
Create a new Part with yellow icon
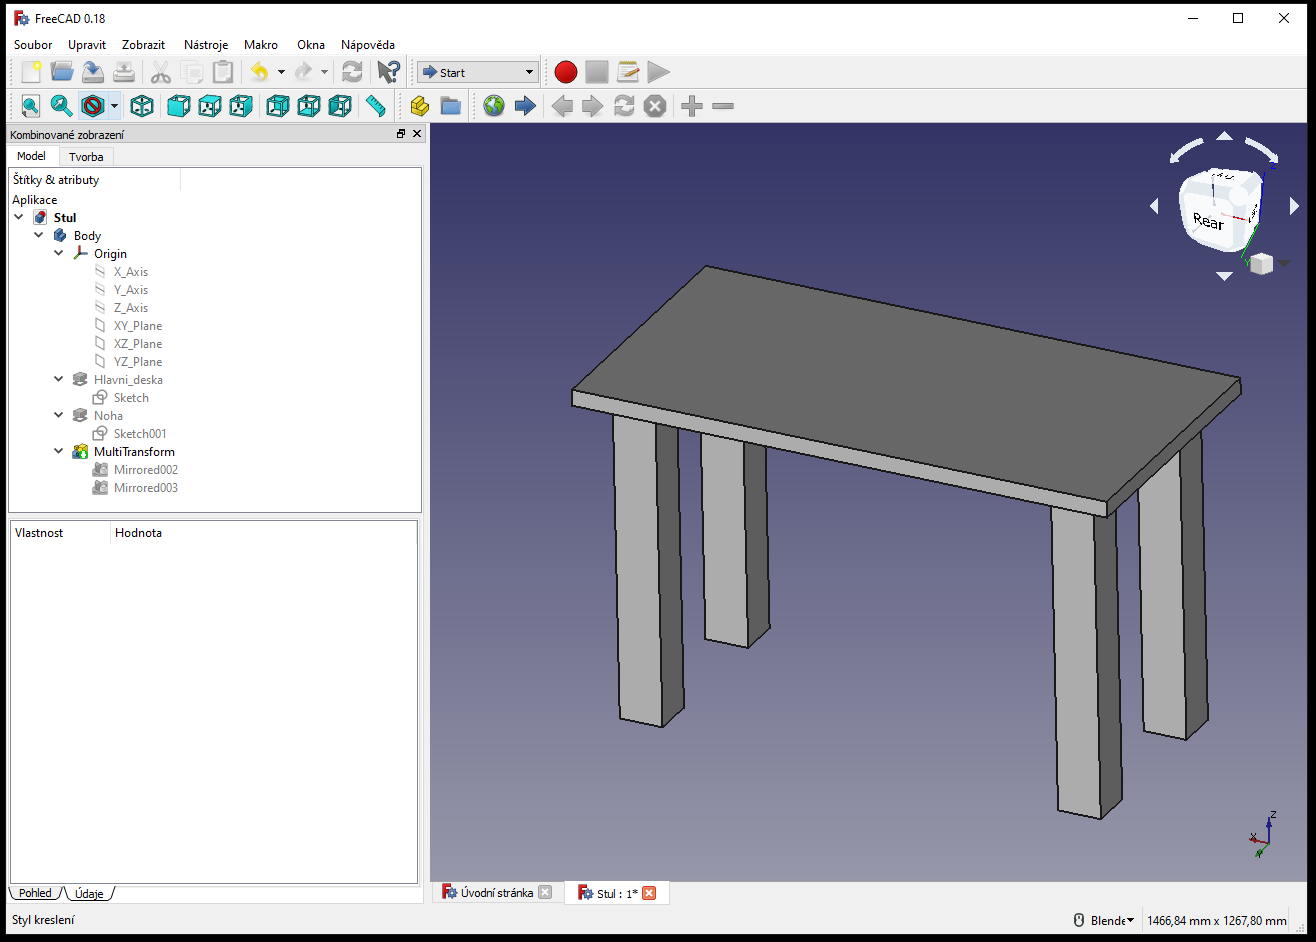click(420, 106)
